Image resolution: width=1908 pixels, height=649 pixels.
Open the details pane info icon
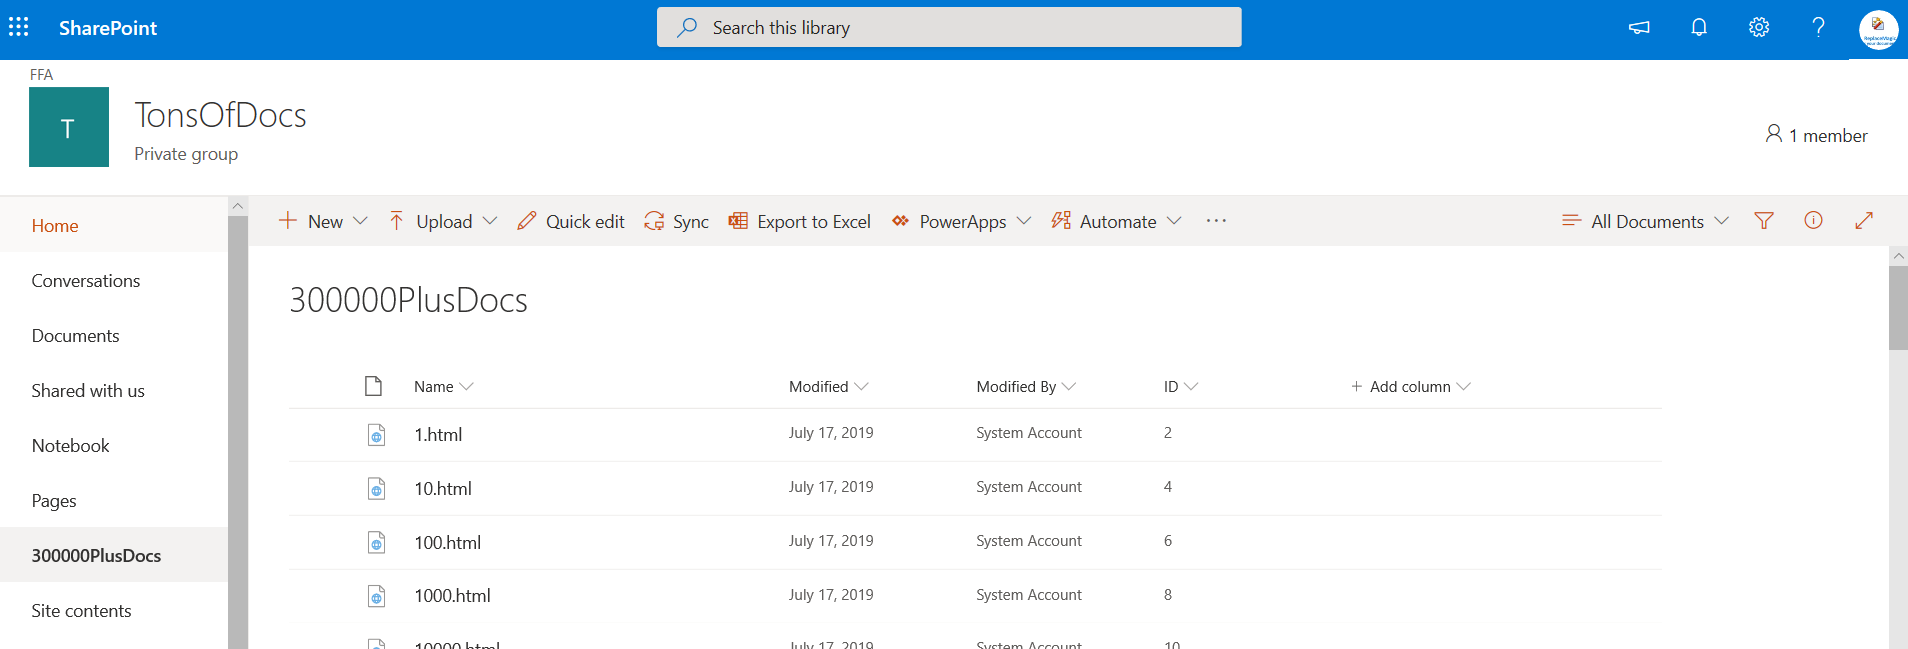[x=1813, y=221]
